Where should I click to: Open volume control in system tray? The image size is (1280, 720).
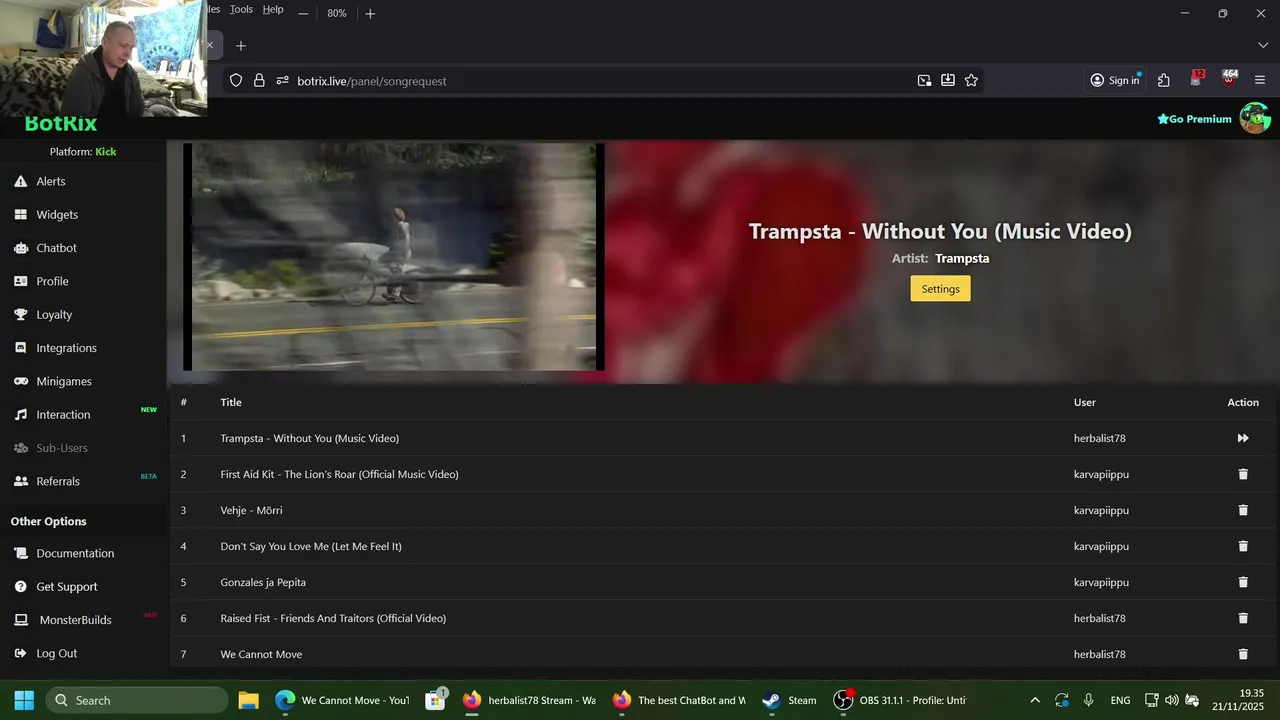[x=1171, y=700]
